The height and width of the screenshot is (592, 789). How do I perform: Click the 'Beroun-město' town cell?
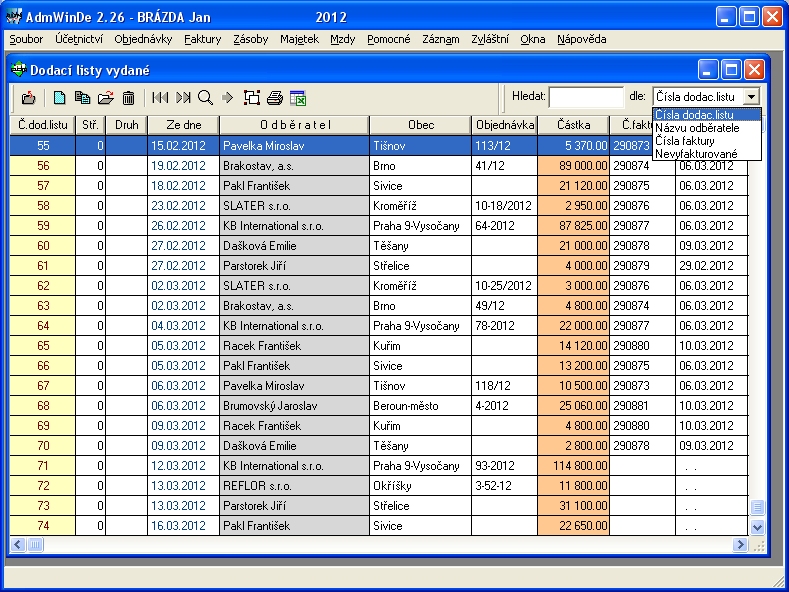pos(421,406)
